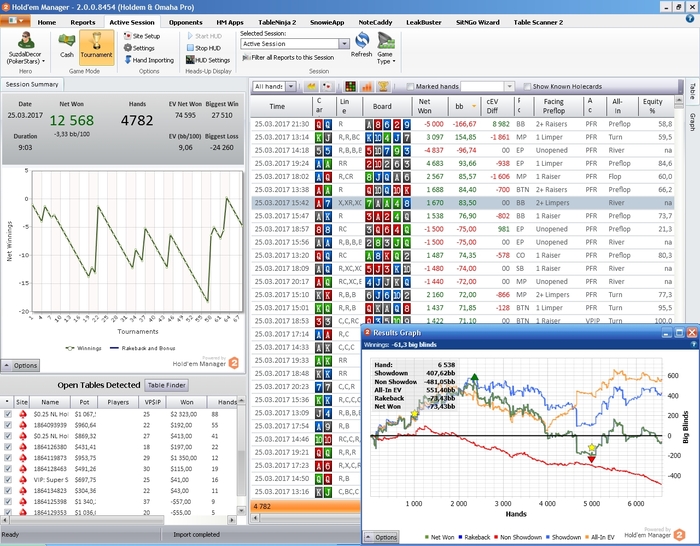
Task: Click the VP$IP column header in tables list
Action: point(152,402)
